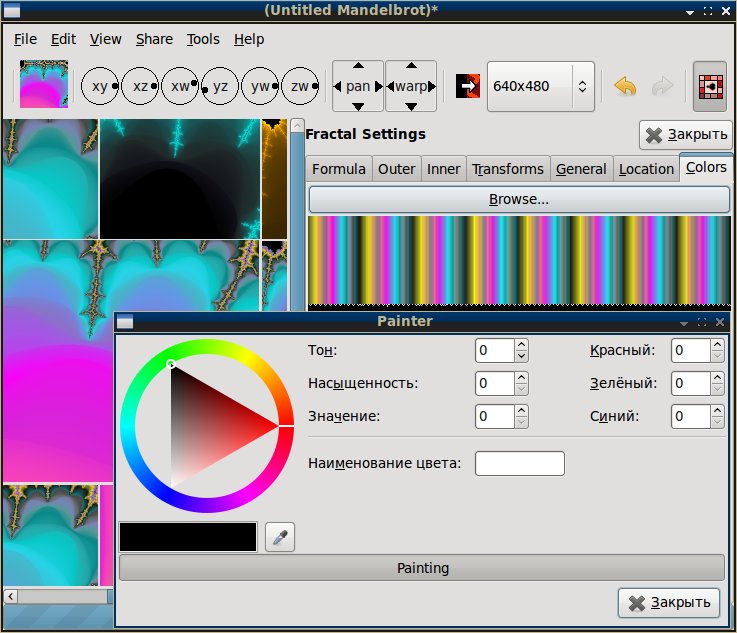Viewport: 737px width, 633px height.
Task: Close Painter dialog with Закрыть button
Action: click(669, 603)
